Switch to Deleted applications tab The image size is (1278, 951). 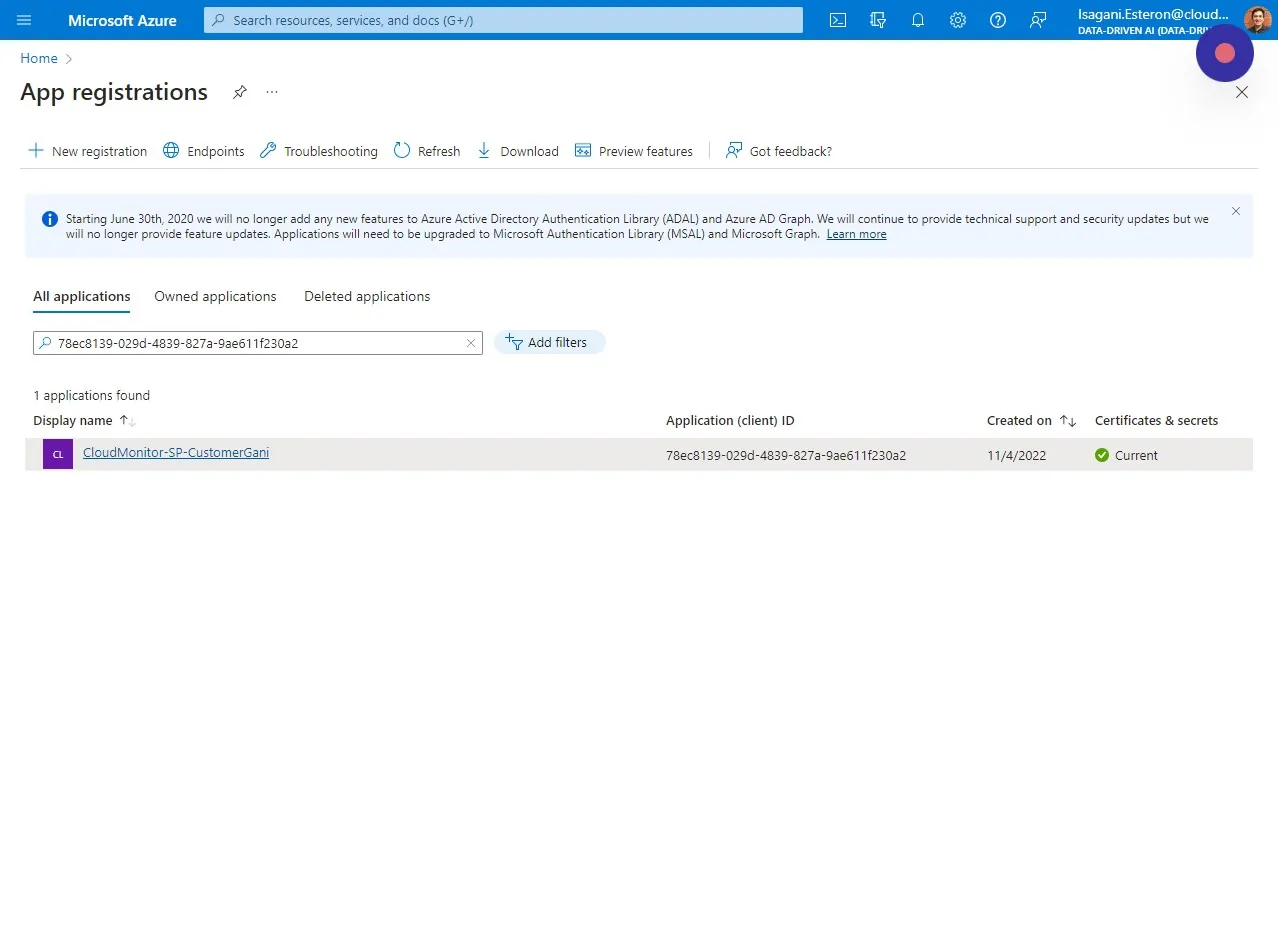tap(367, 297)
